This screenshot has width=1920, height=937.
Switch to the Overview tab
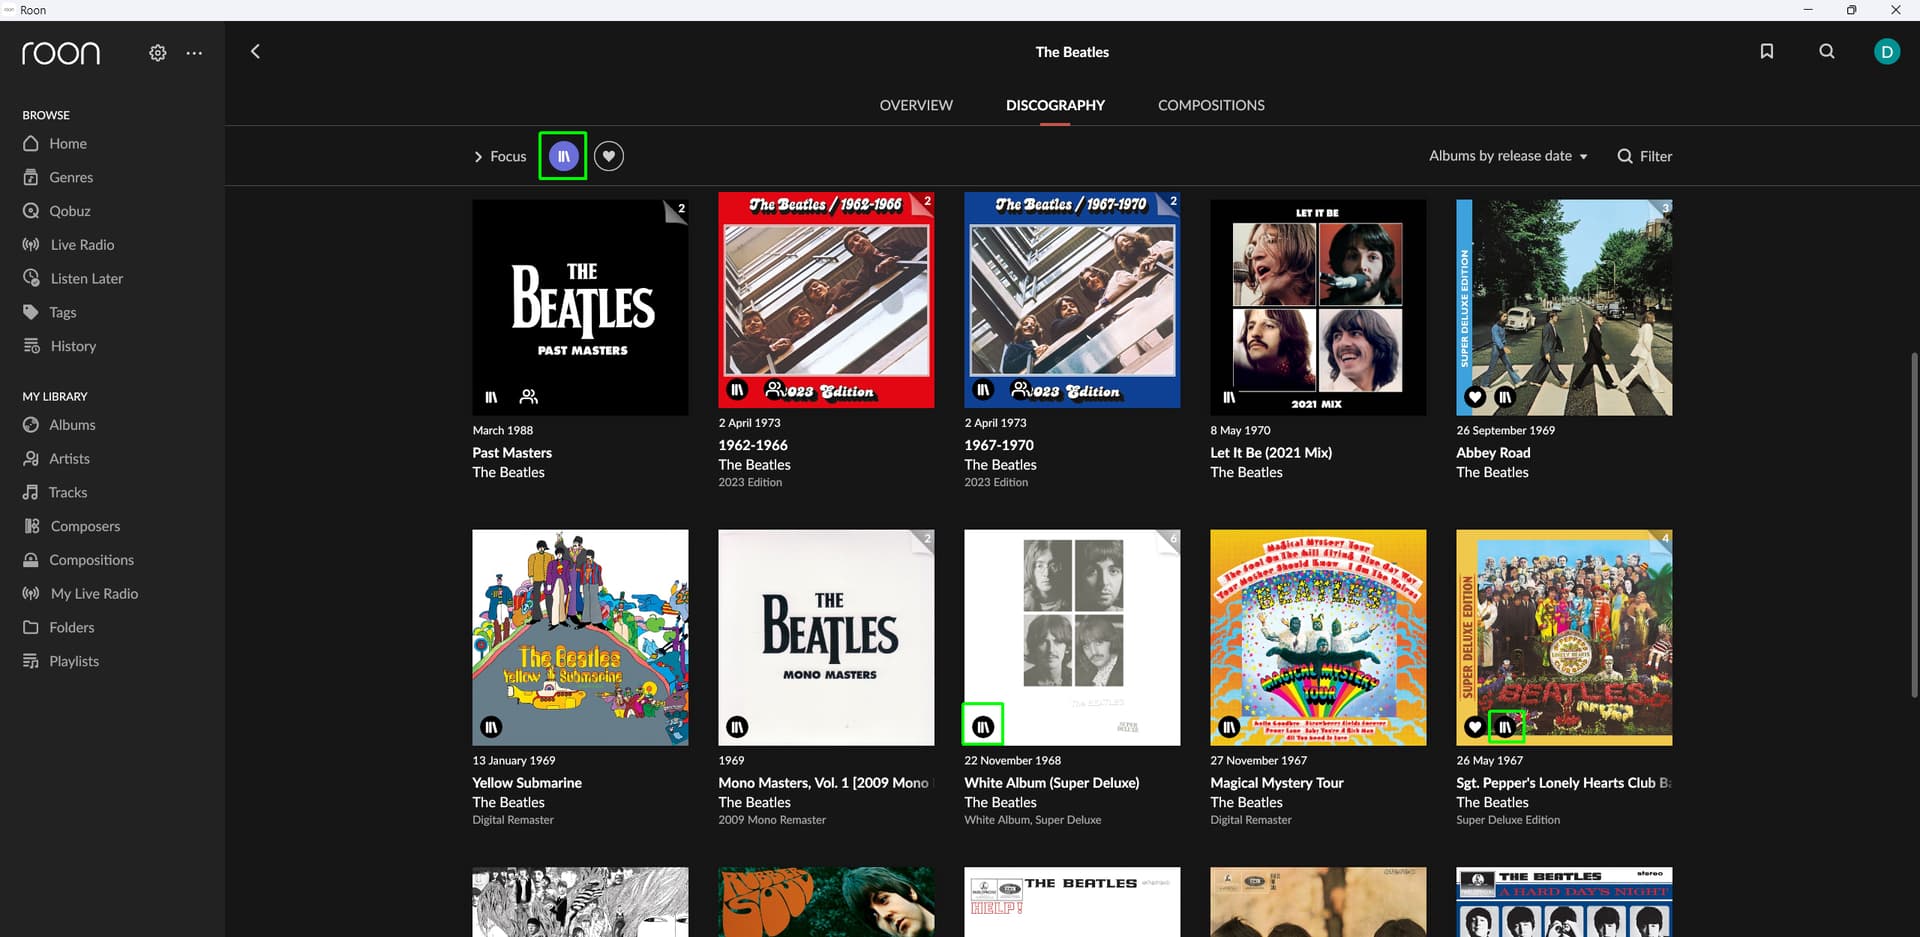[x=916, y=105]
